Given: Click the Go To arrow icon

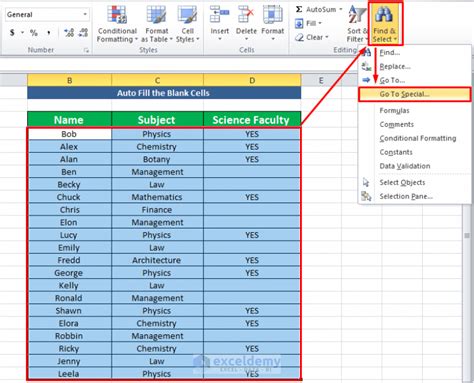Looking at the screenshot, I should tap(366, 80).
